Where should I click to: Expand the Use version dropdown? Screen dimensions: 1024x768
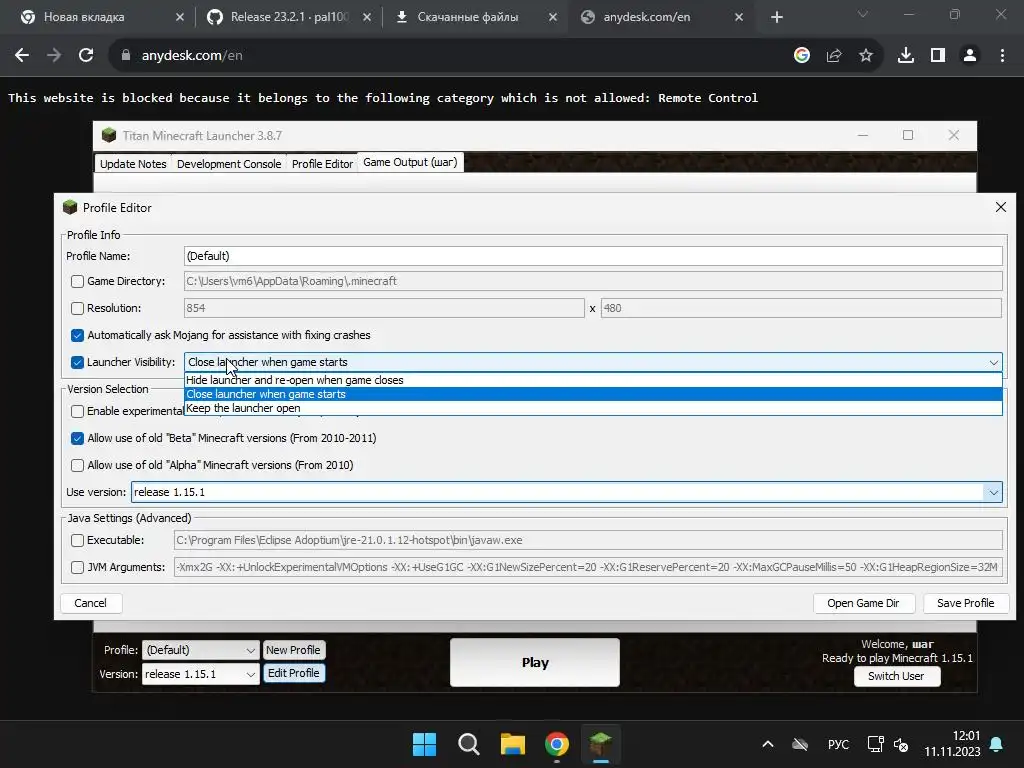[993, 492]
